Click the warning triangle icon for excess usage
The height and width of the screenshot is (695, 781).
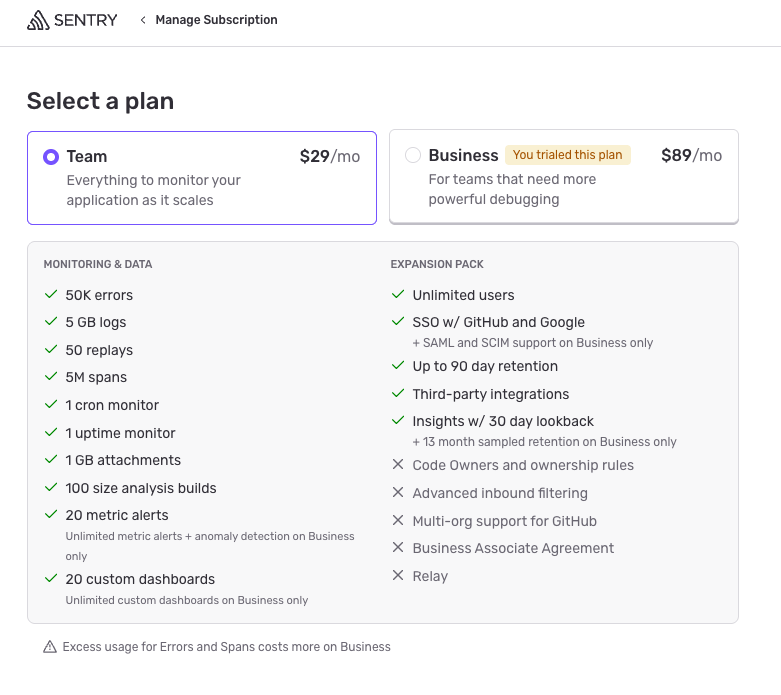[x=50, y=647]
